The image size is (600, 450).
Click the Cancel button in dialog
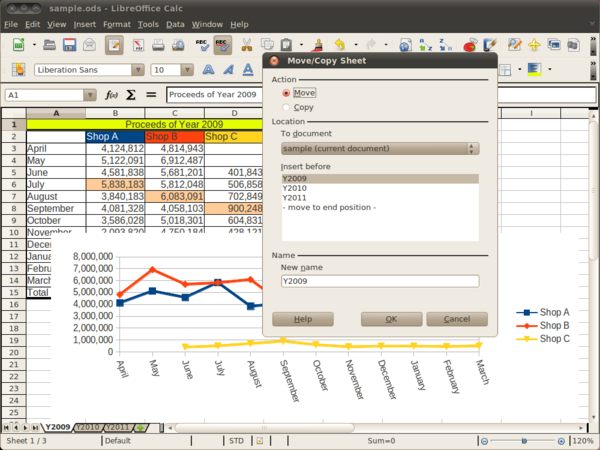(x=456, y=319)
